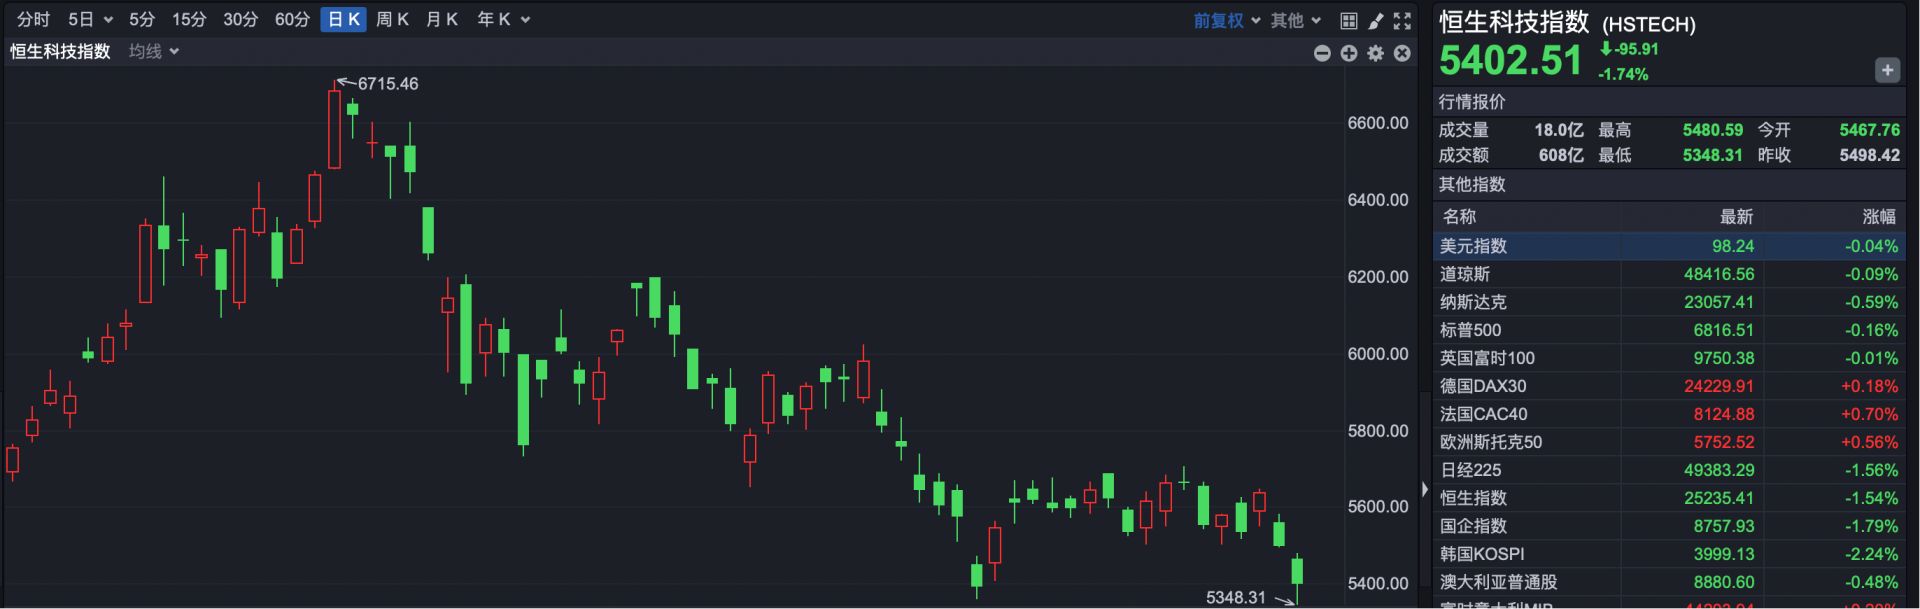
Task: Zoom in chart with plus icon
Action: tap(1349, 53)
